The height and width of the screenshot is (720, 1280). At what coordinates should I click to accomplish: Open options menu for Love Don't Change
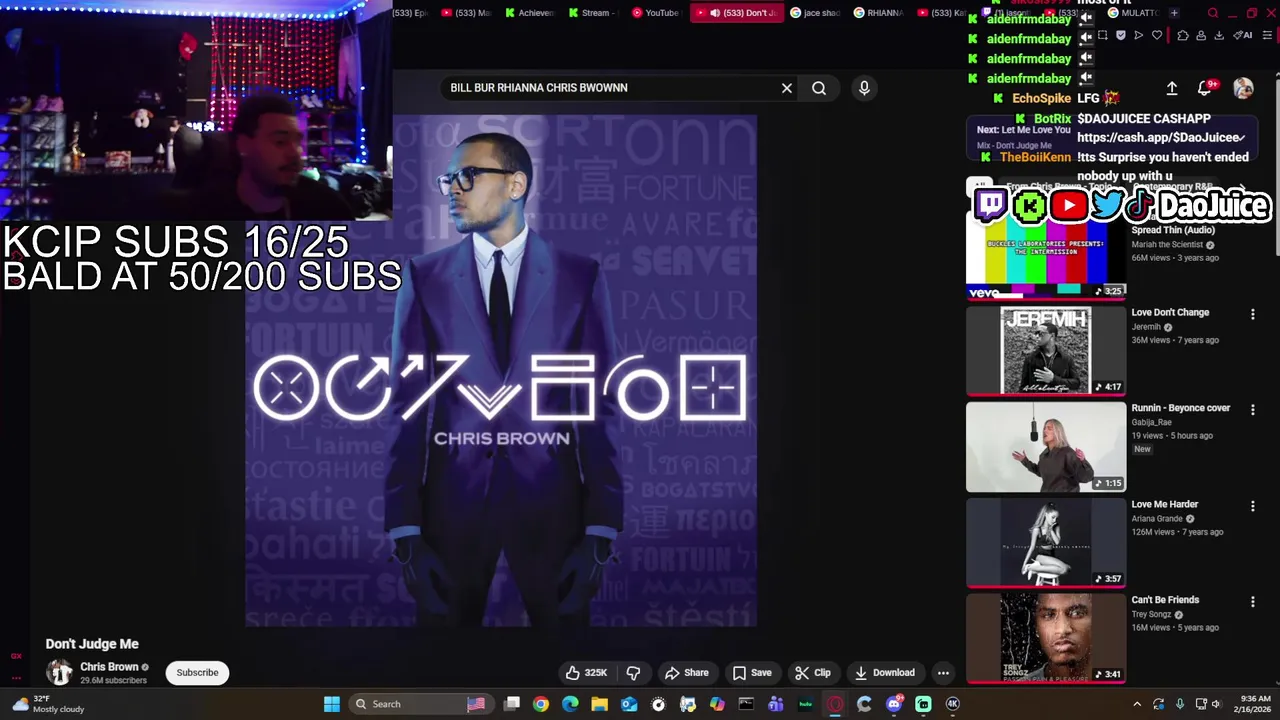[x=1252, y=314]
